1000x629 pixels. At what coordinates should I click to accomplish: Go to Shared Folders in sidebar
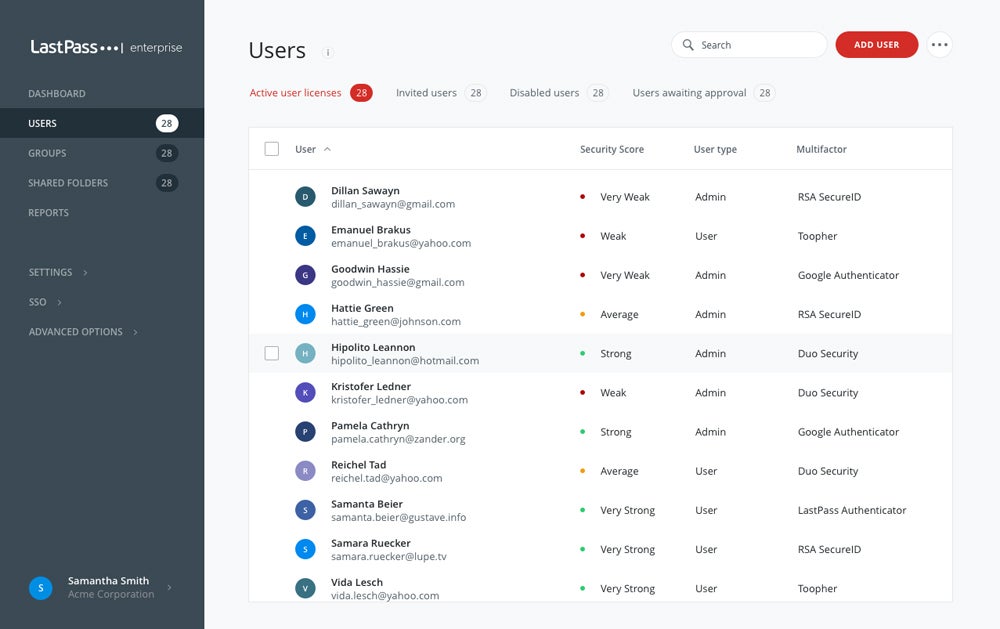(x=68, y=183)
